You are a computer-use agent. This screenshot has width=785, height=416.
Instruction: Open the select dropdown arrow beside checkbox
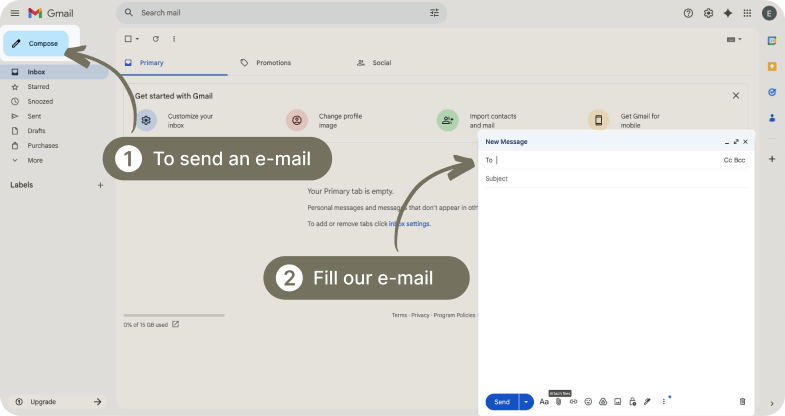point(137,39)
